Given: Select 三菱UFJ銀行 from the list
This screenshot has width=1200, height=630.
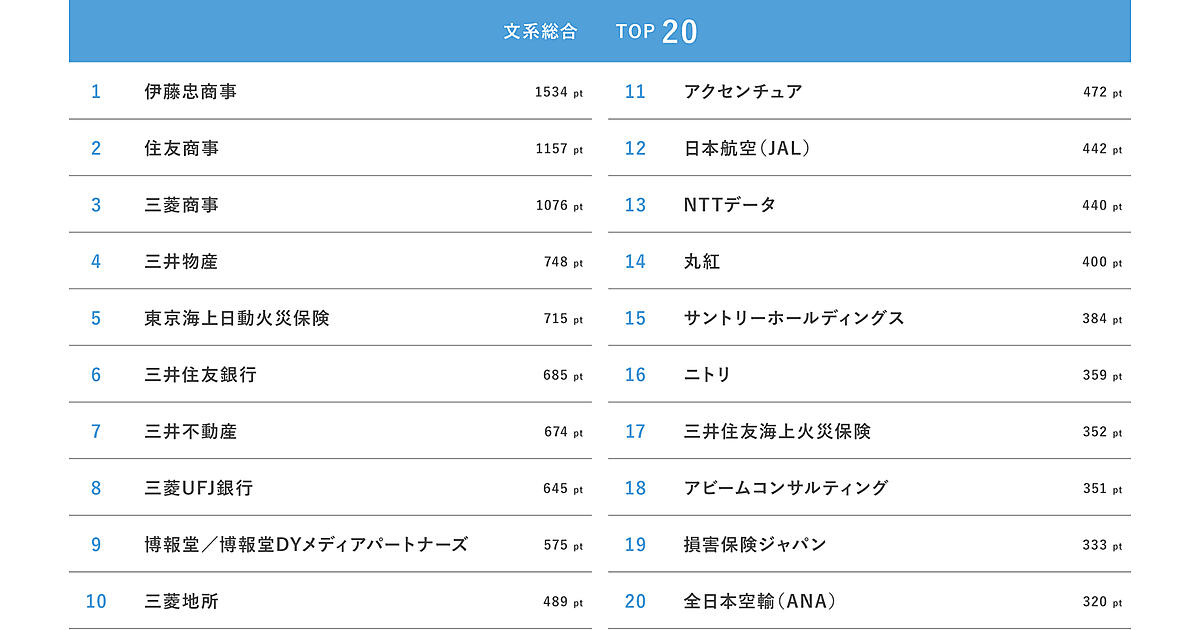Looking at the screenshot, I should click(198, 488).
